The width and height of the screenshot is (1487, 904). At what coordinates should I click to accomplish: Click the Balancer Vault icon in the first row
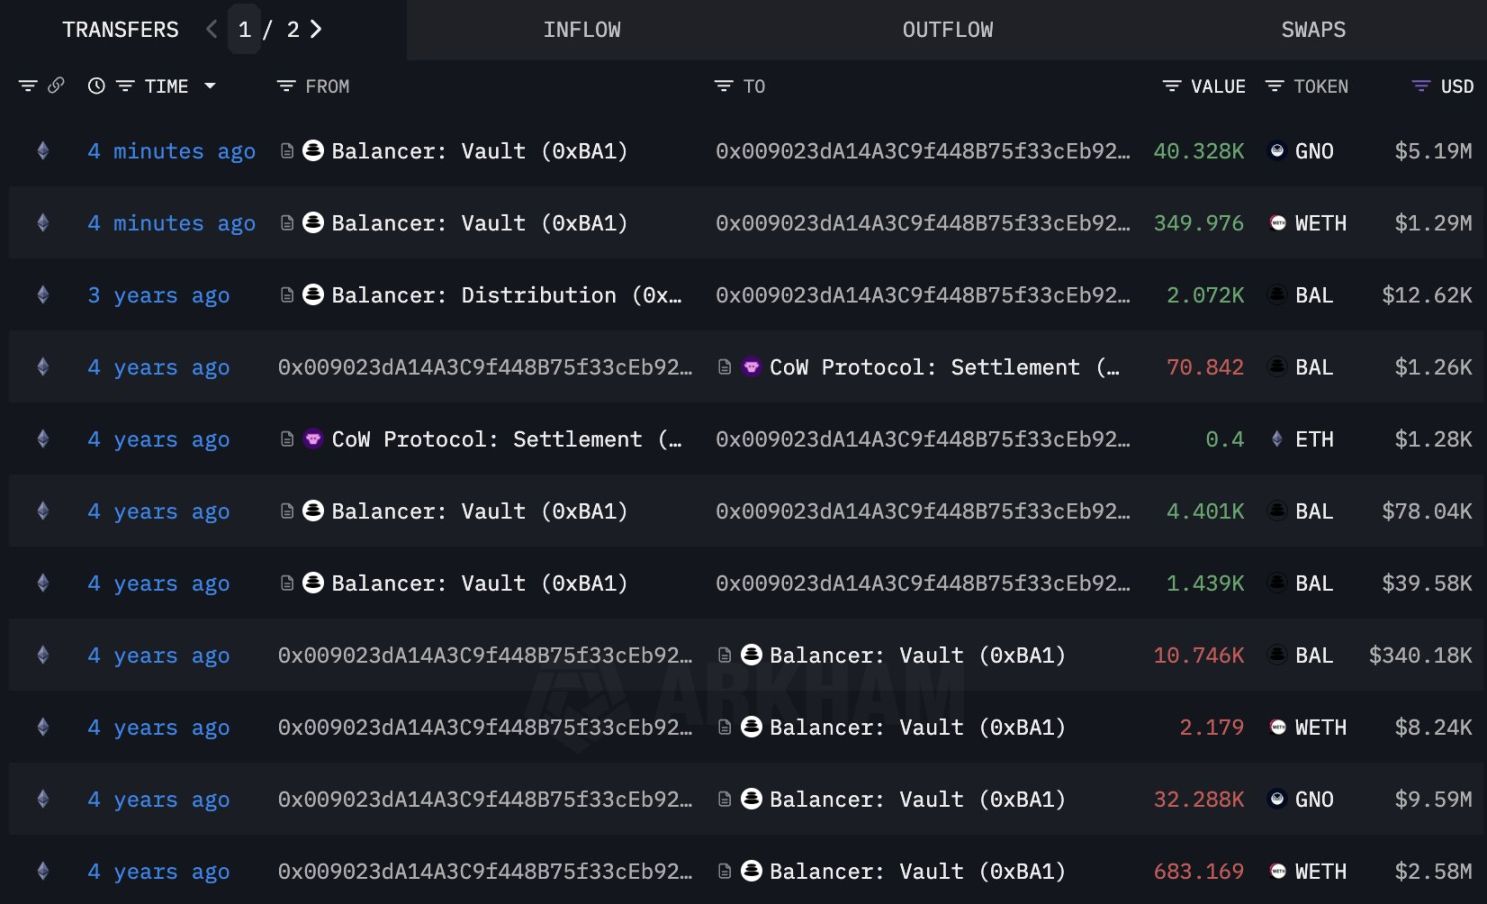click(x=311, y=151)
